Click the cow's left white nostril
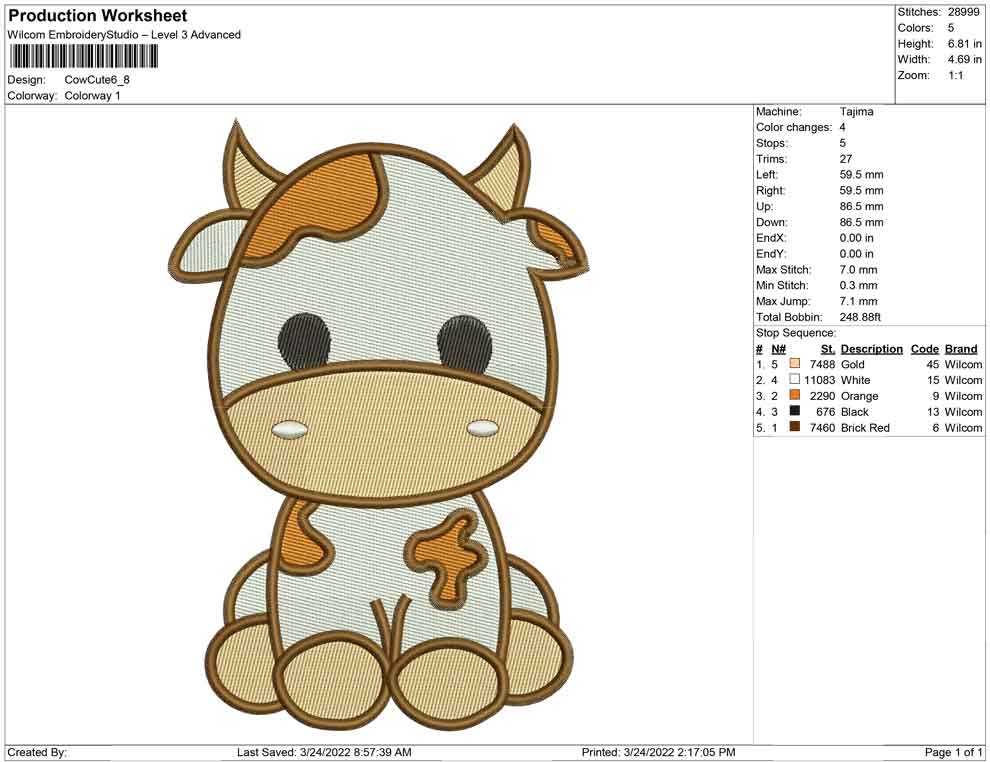990x762 pixels. pyautogui.click(x=288, y=429)
